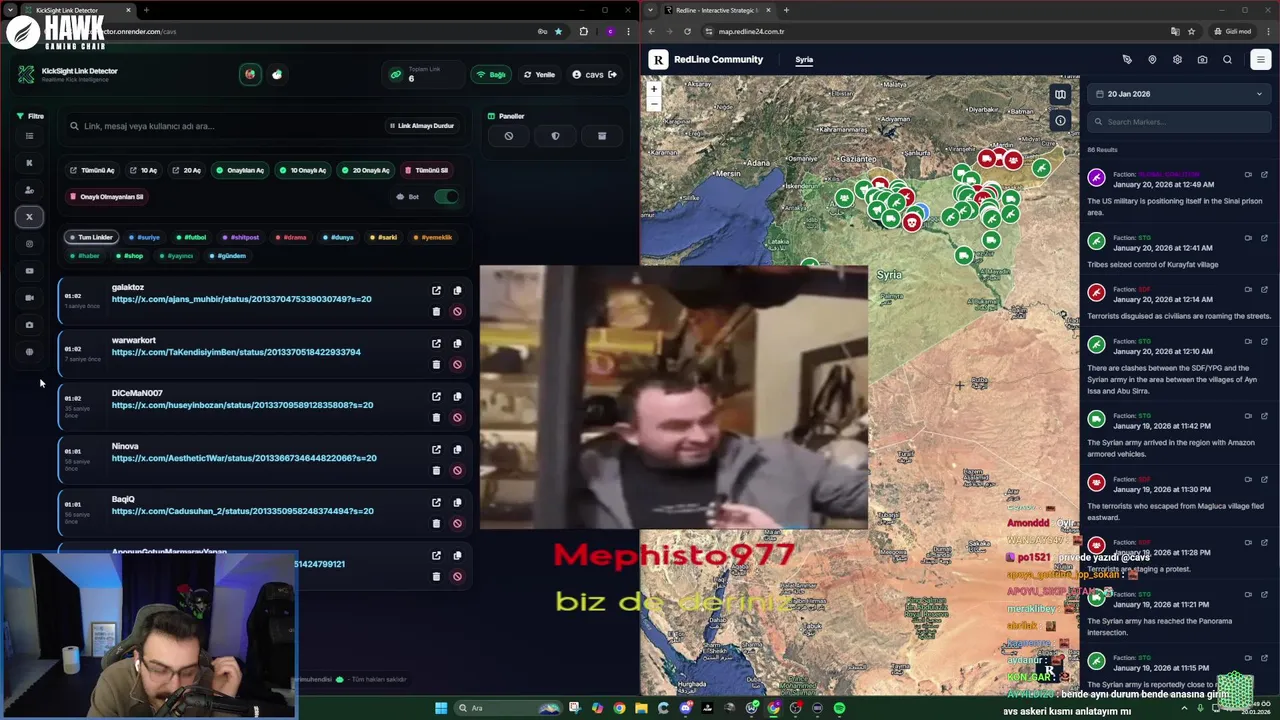Toggle the #dunya tag filter
The image size is (1280, 720).
pyautogui.click(x=338, y=237)
